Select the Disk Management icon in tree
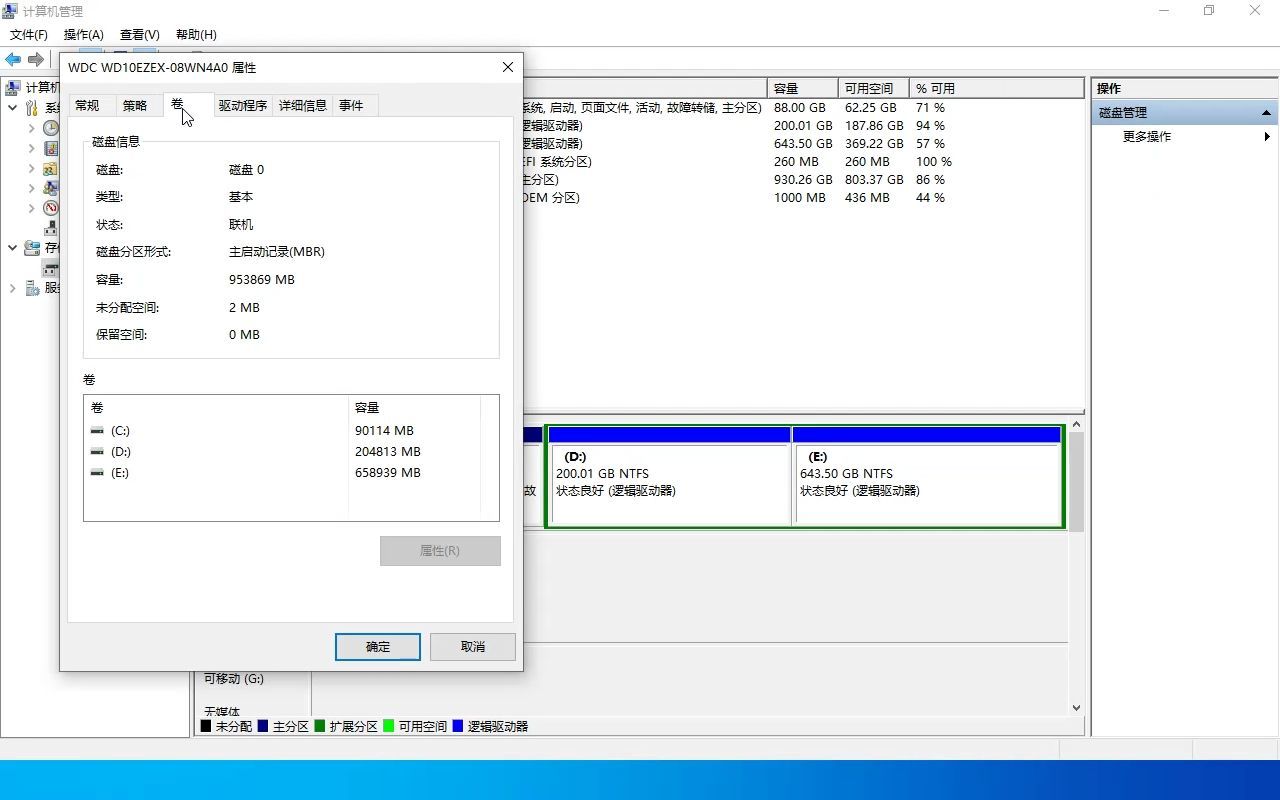The width and height of the screenshot is (1280, 800). pos(50,268)
